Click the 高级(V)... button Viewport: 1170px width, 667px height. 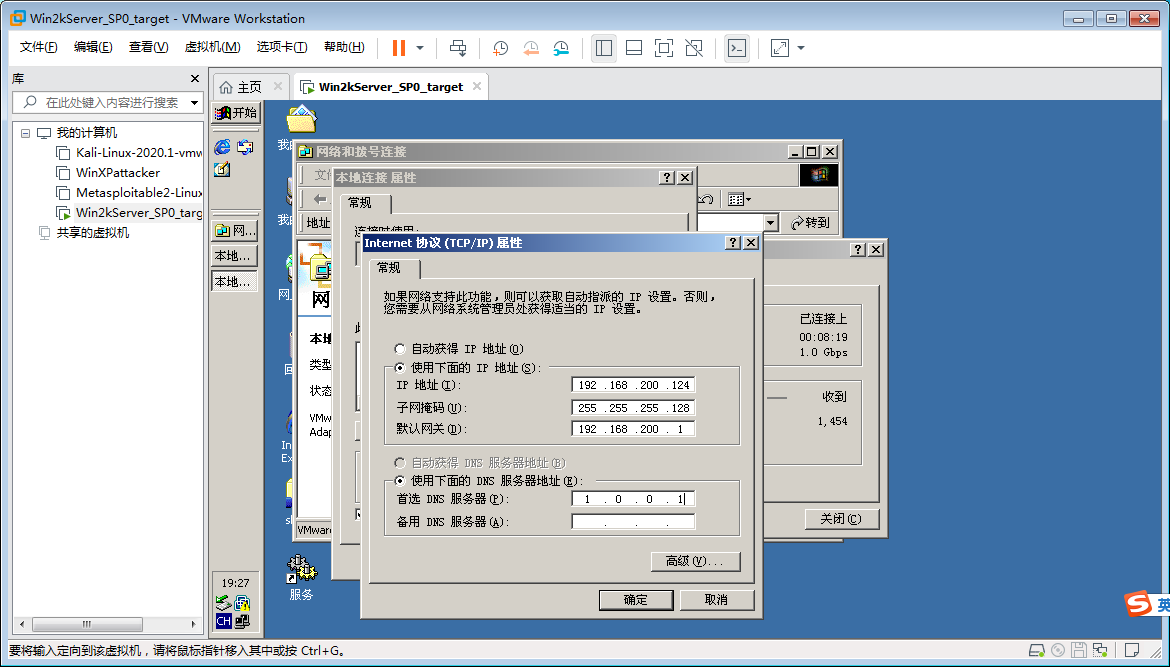coord(695,561)
